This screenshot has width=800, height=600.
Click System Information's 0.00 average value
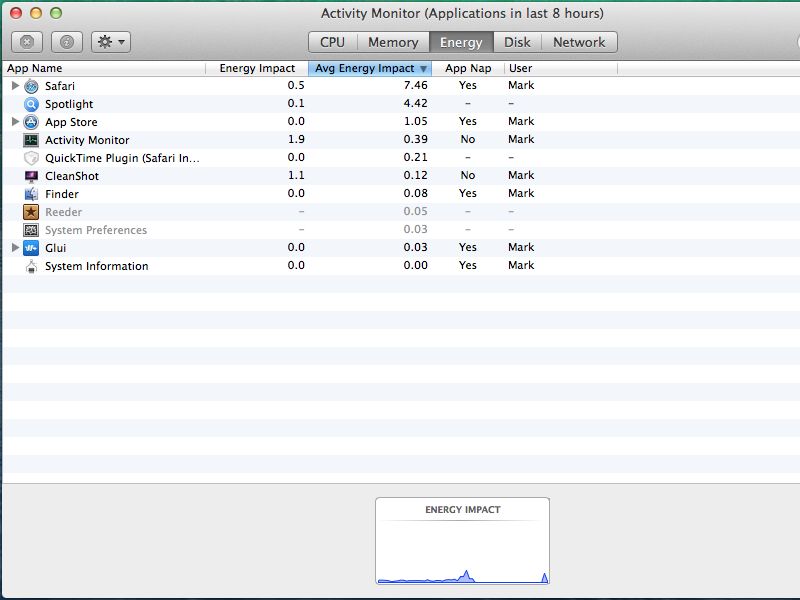[415, 265]
